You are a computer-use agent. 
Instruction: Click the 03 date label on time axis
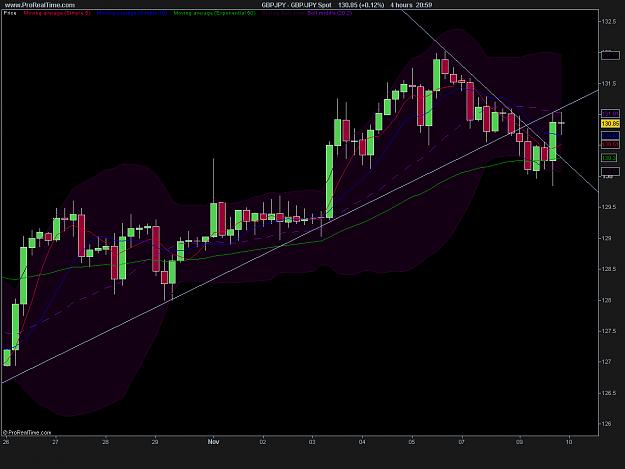coord(312,442)
